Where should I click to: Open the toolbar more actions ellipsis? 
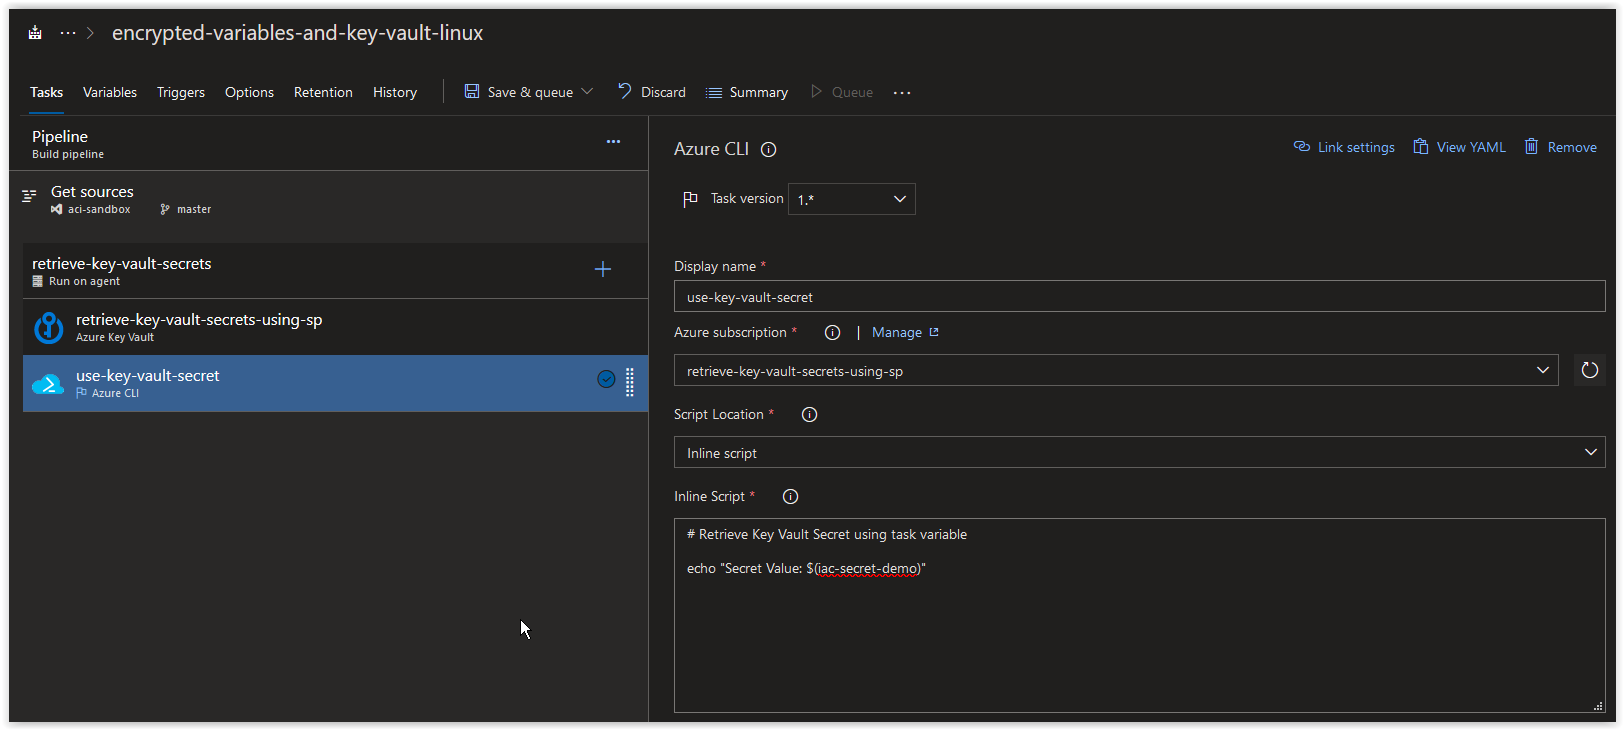point(902,93)
